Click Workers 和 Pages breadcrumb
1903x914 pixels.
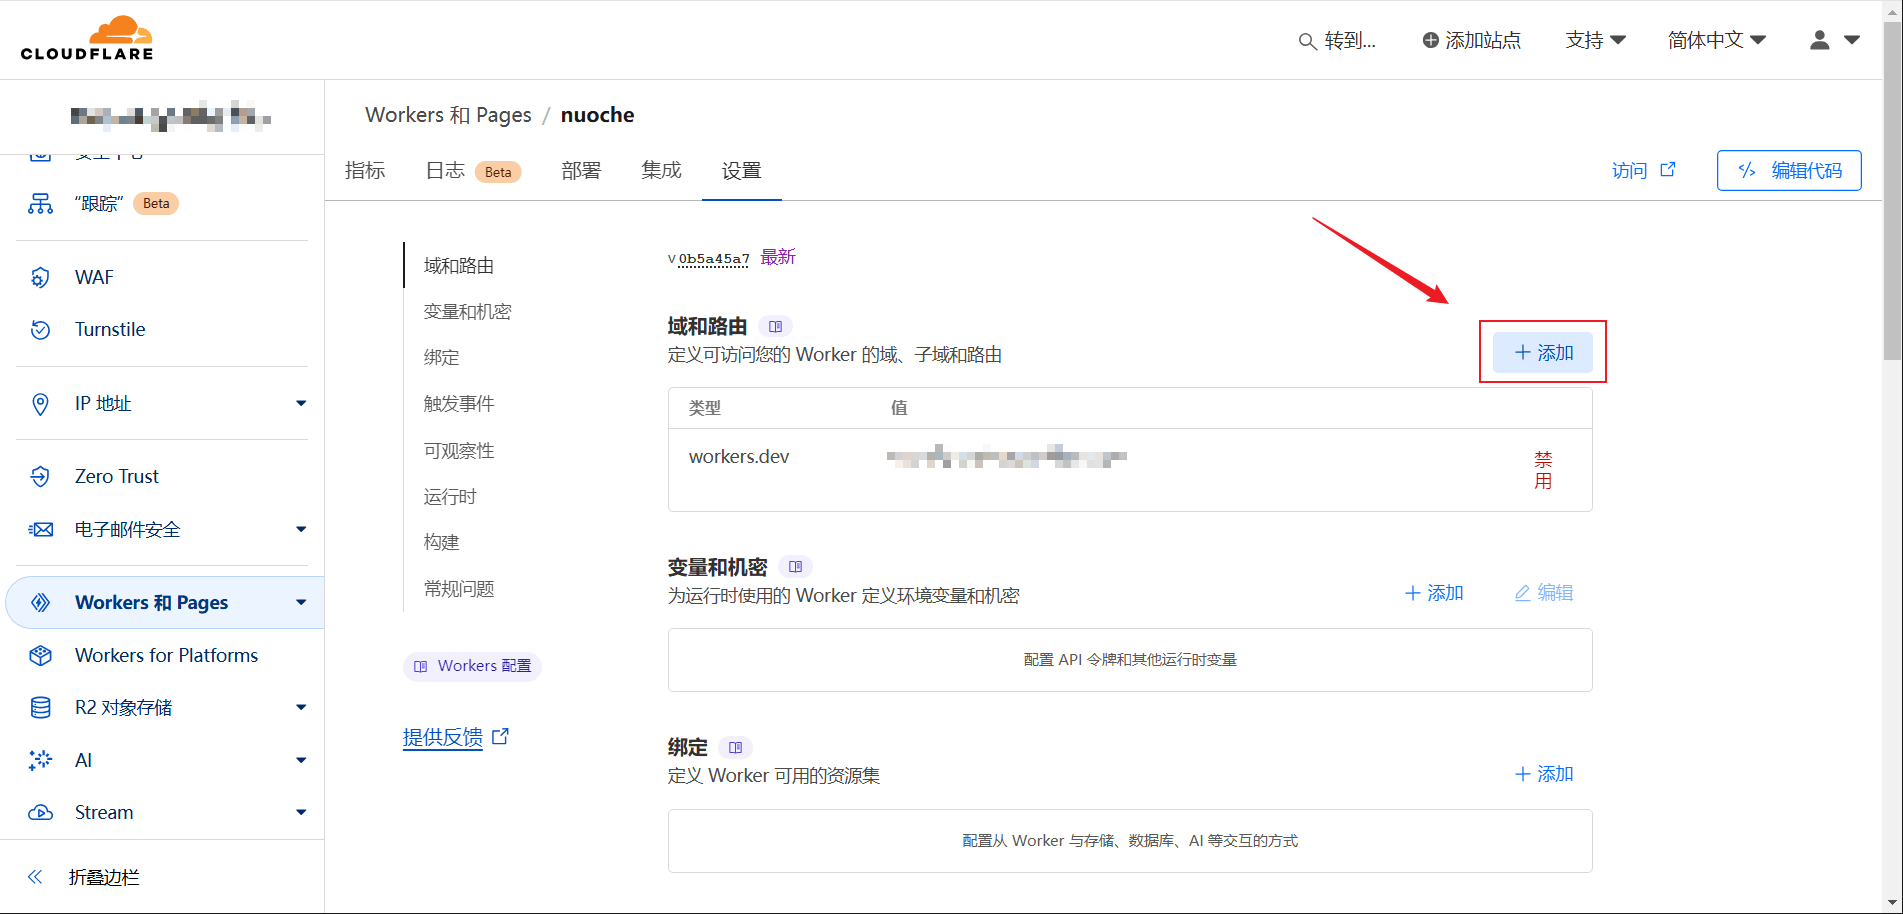pyautogui.click(x=448, y=115)
